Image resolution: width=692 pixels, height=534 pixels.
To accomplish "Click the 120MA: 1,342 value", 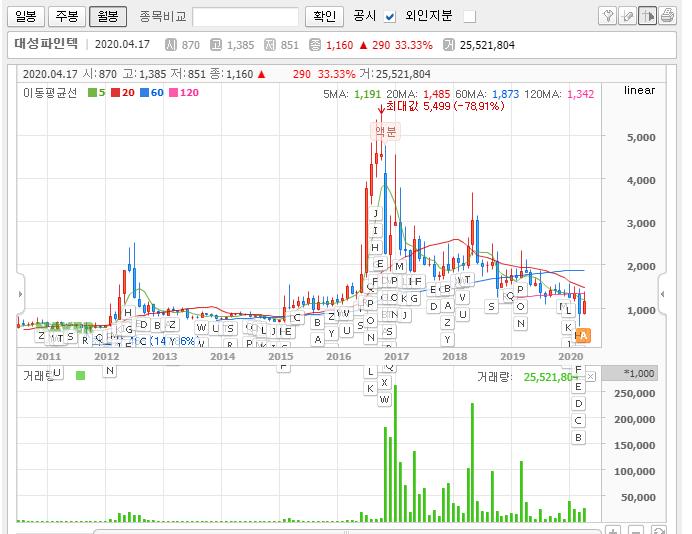I will click(559, 94).
